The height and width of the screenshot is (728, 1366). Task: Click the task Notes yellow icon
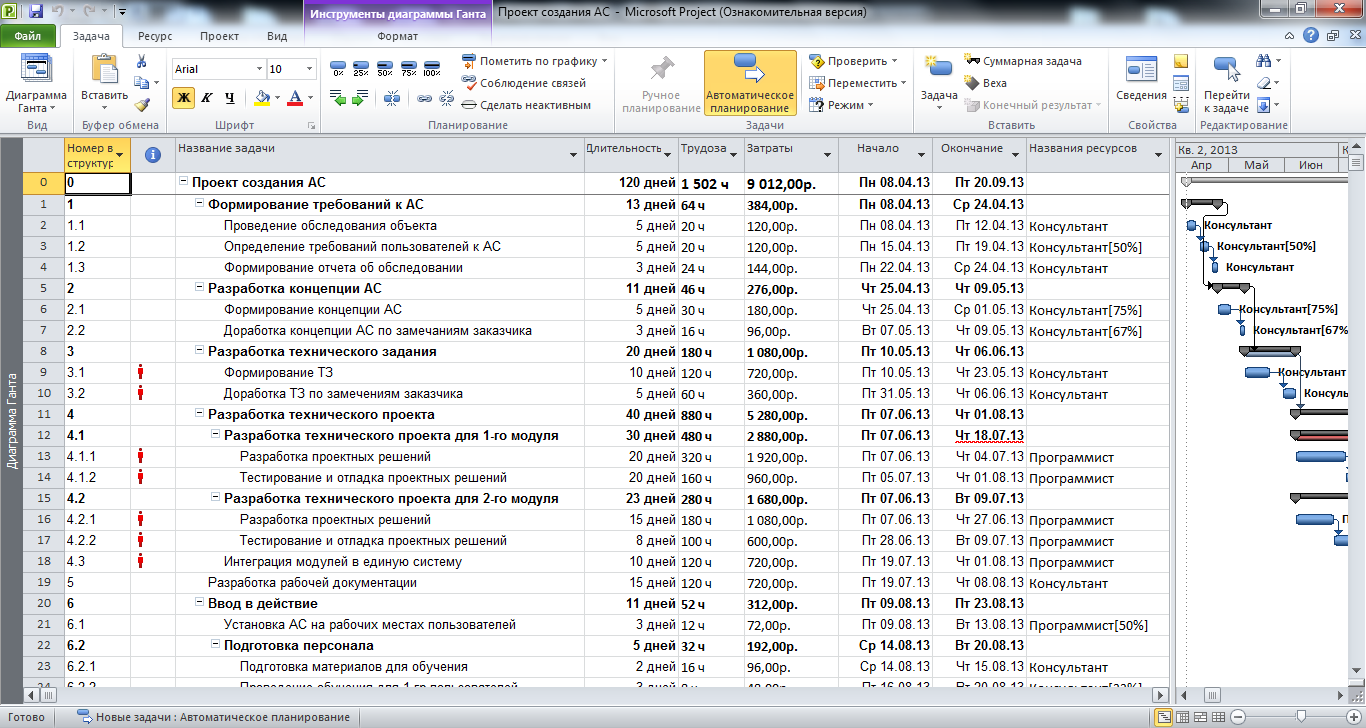coord(1180,62)
